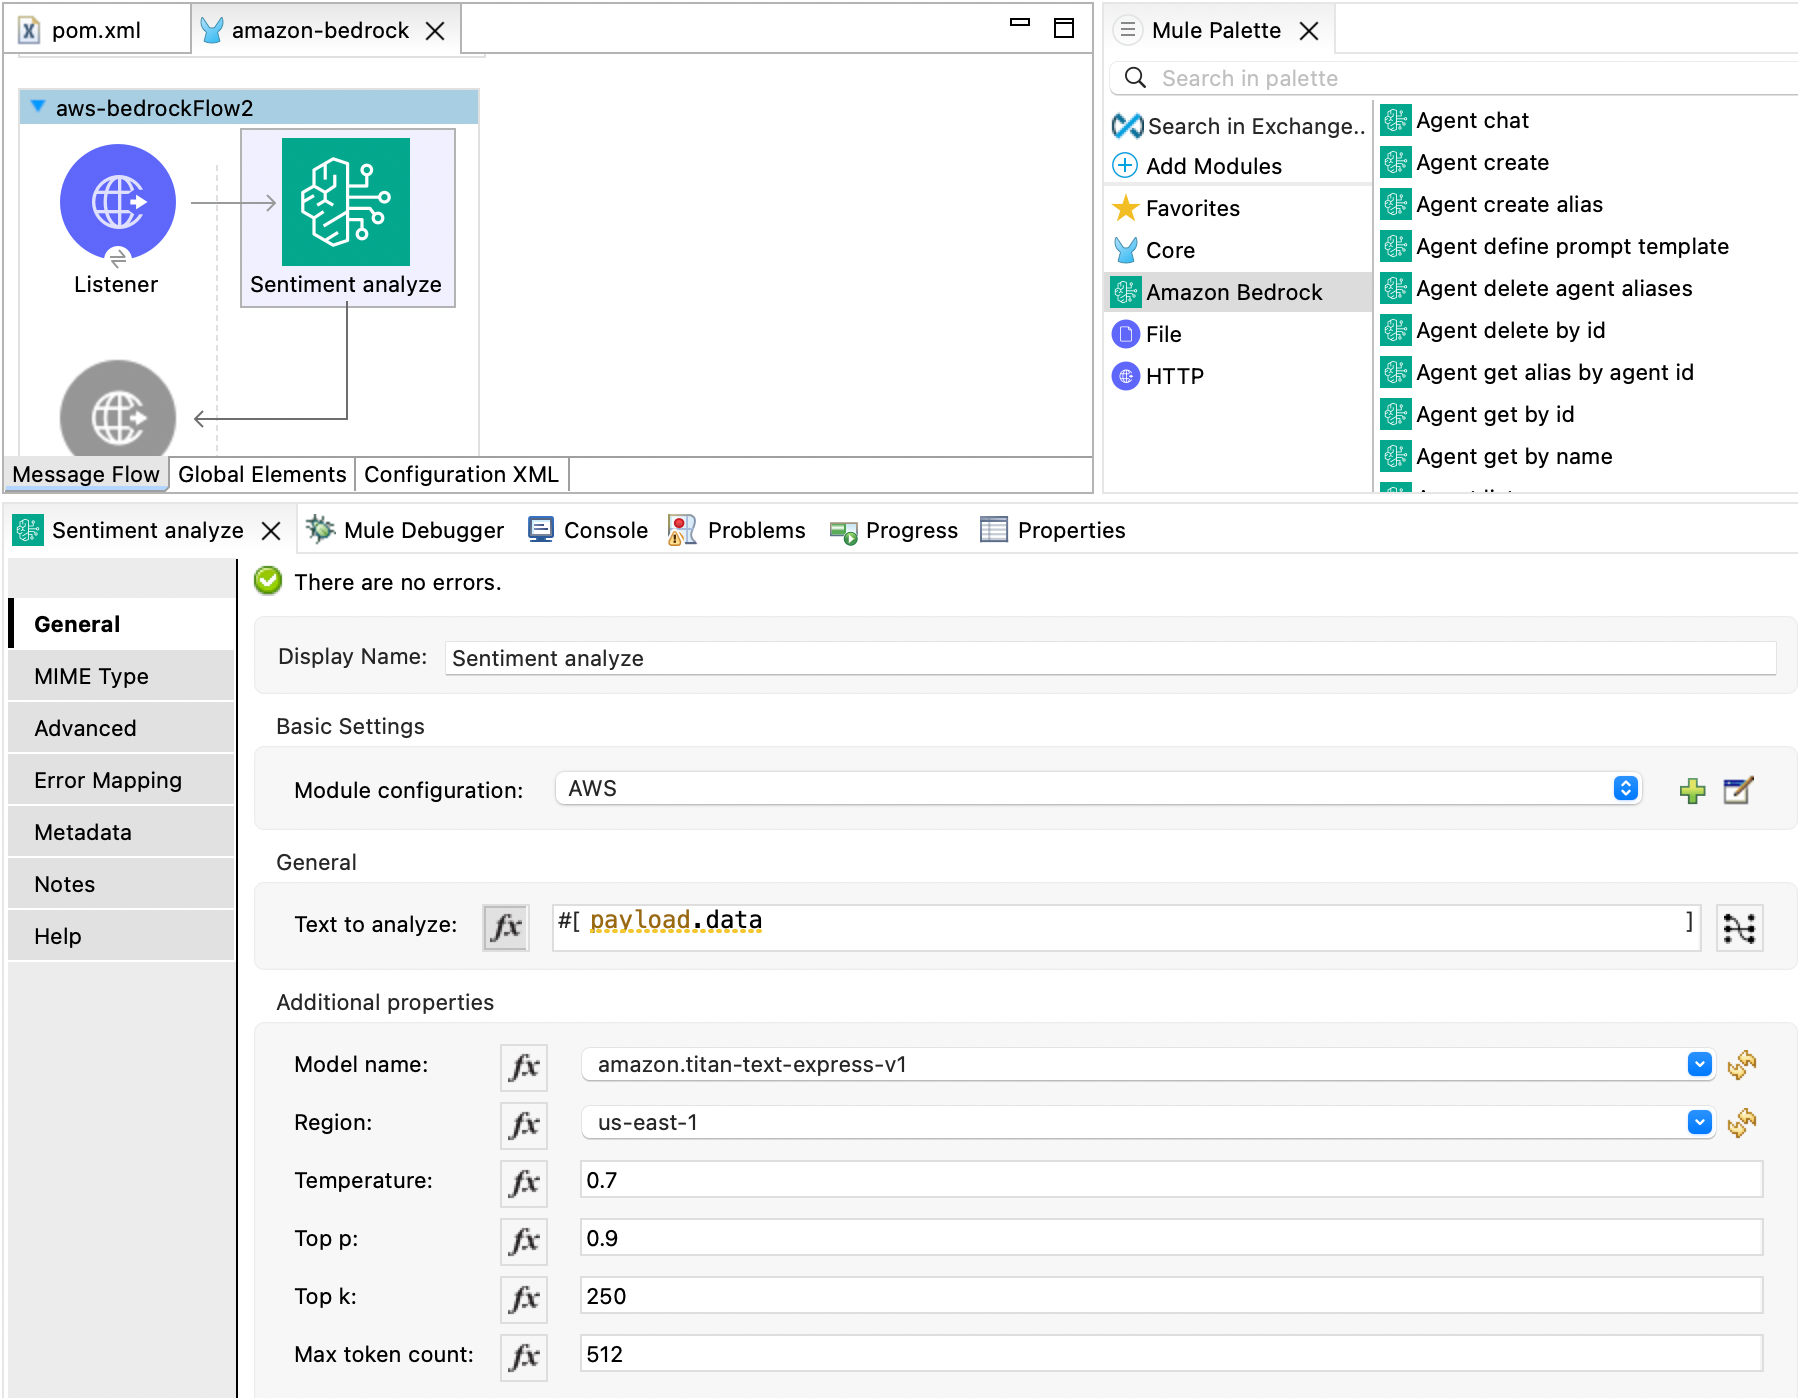
Task: Toggle expression mode for Top k
Action: coord(524,1299)
